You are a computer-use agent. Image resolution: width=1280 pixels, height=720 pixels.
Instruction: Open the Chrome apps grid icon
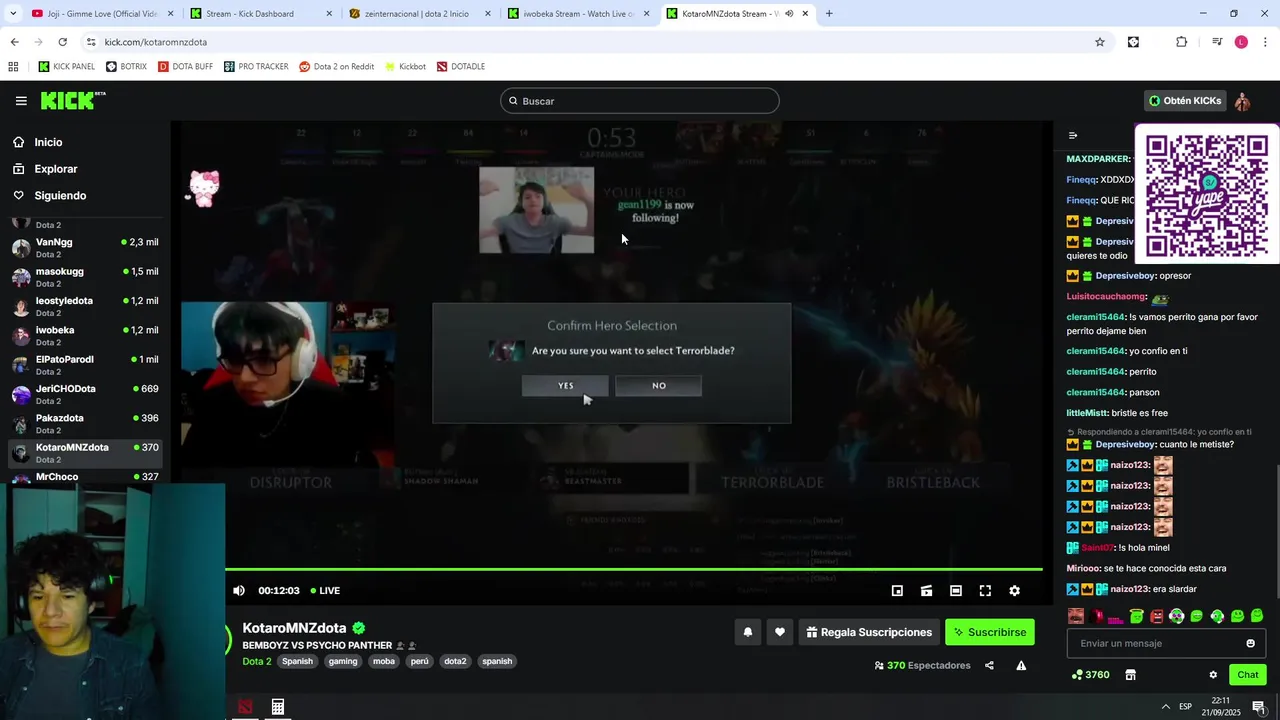pyautogui.click(x=13, y=67)
